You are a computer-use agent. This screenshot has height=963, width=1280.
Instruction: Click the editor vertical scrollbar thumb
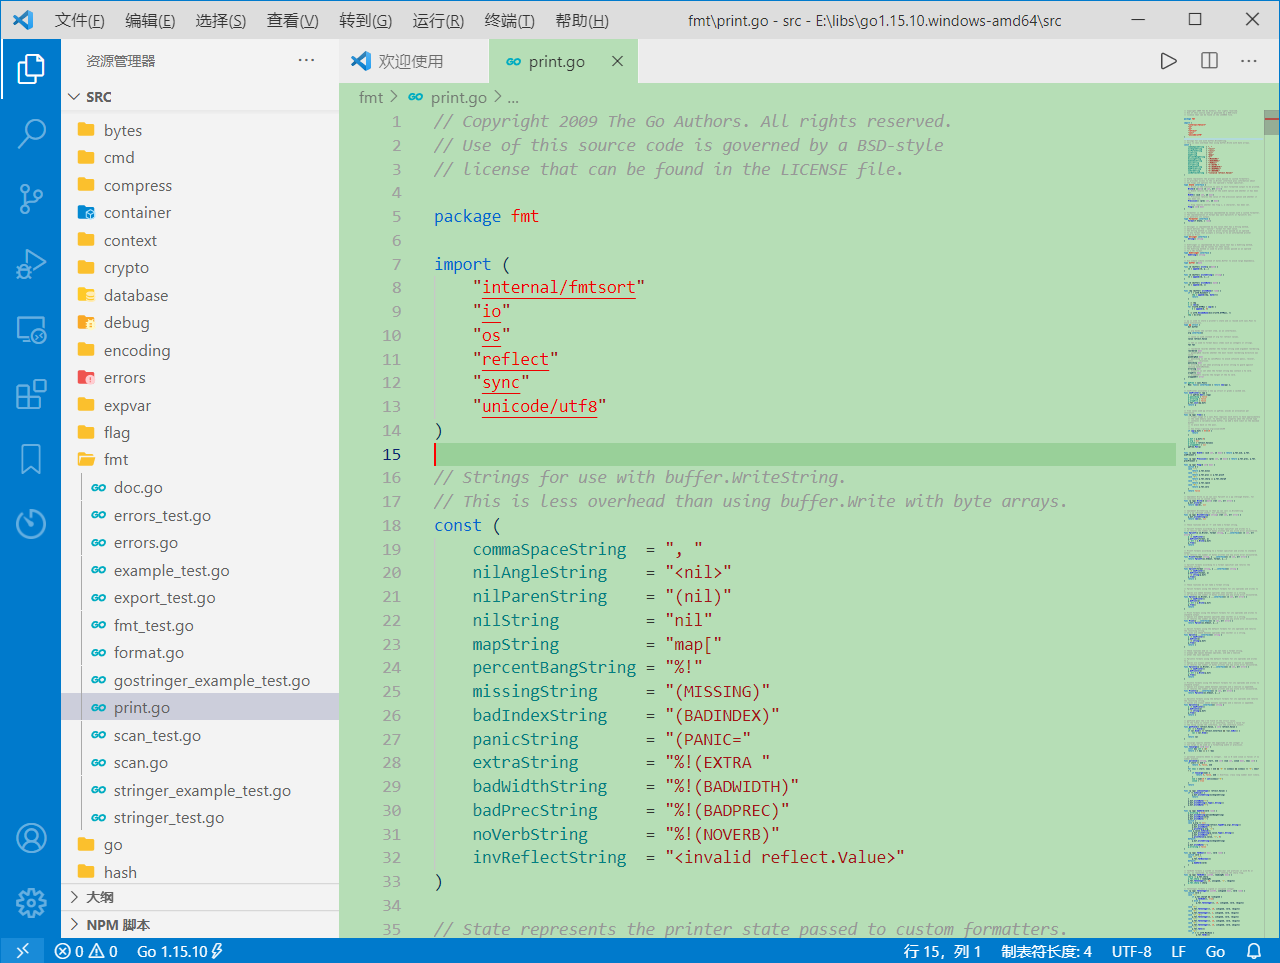(1272, 122)
